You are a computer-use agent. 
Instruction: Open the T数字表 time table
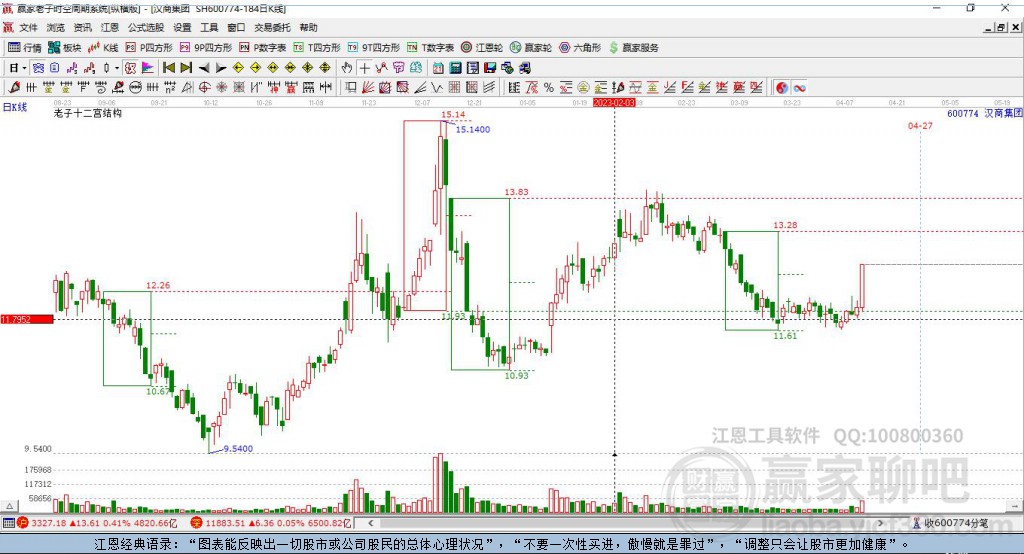click(430, 48)
